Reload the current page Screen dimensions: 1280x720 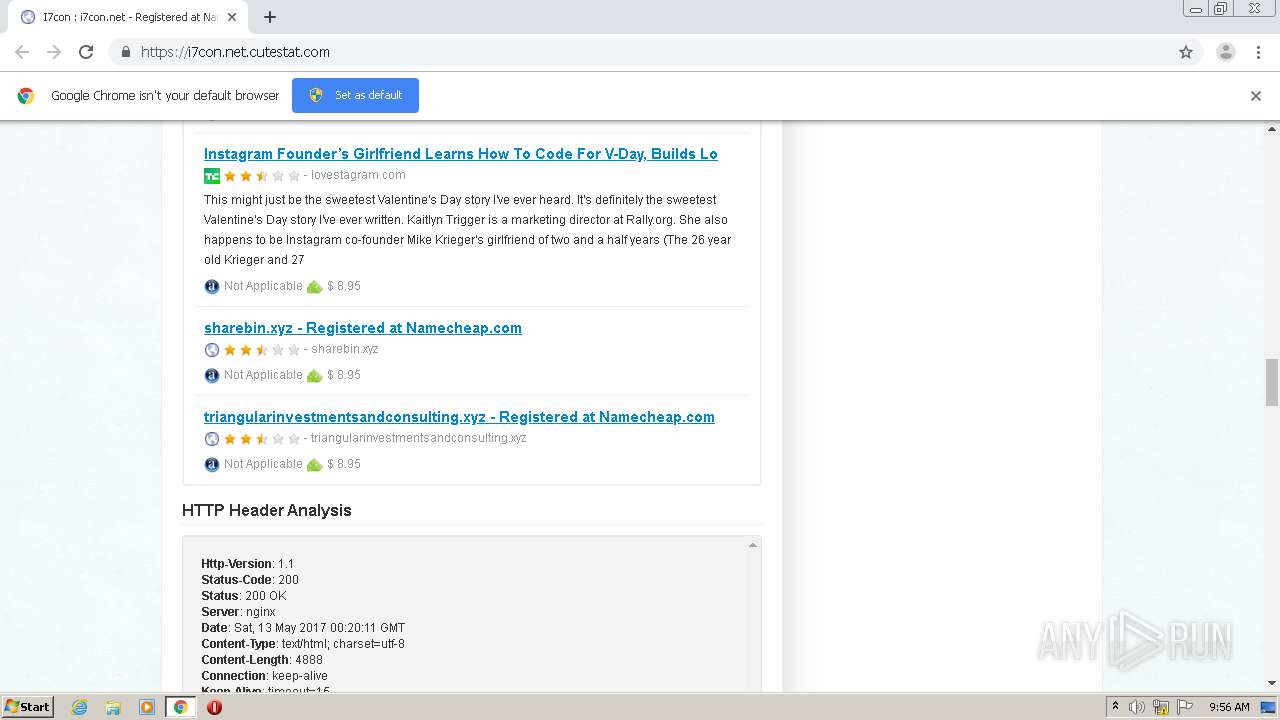coord(86,52)
